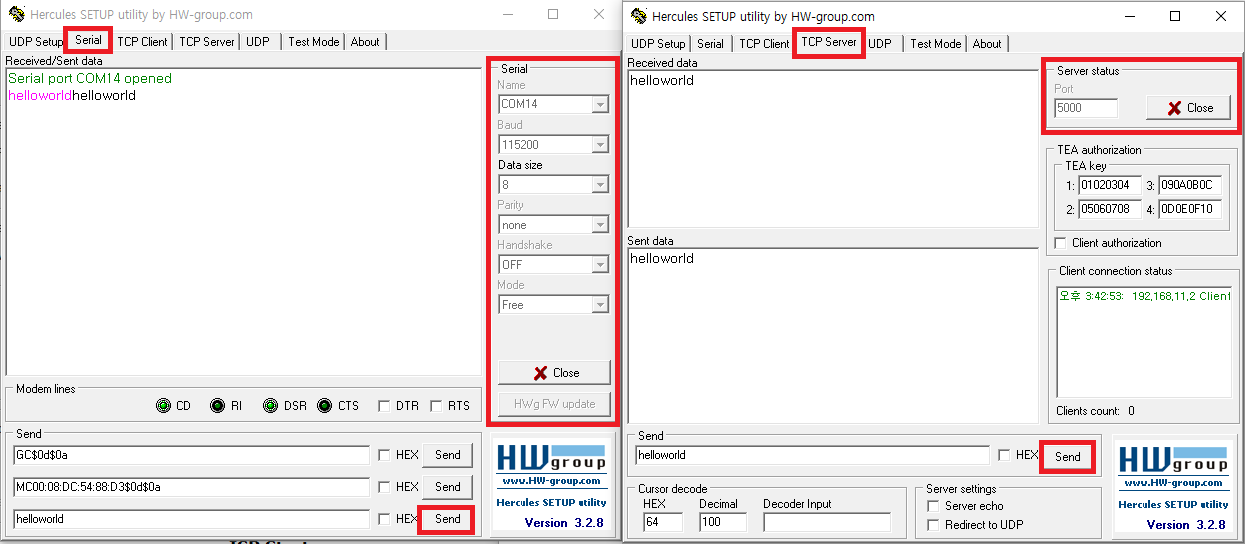
Task: Select the Serial tab in left window
Action: tap(88, 40)
